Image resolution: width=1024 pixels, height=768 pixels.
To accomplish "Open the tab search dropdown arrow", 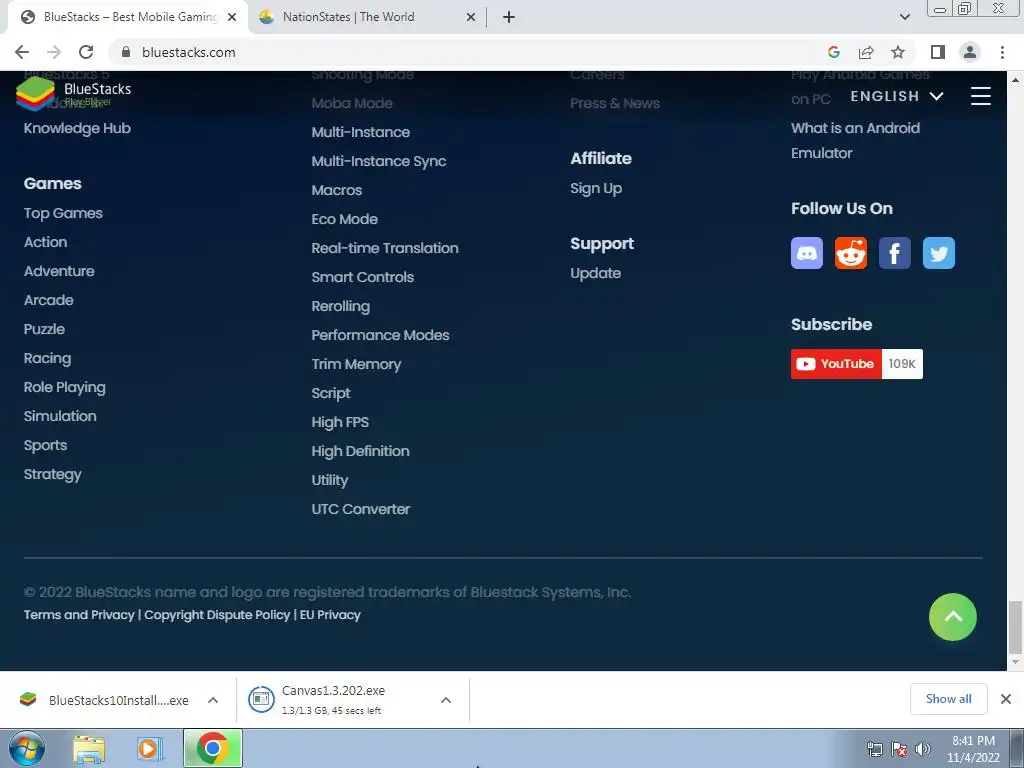I will [904, 17].
